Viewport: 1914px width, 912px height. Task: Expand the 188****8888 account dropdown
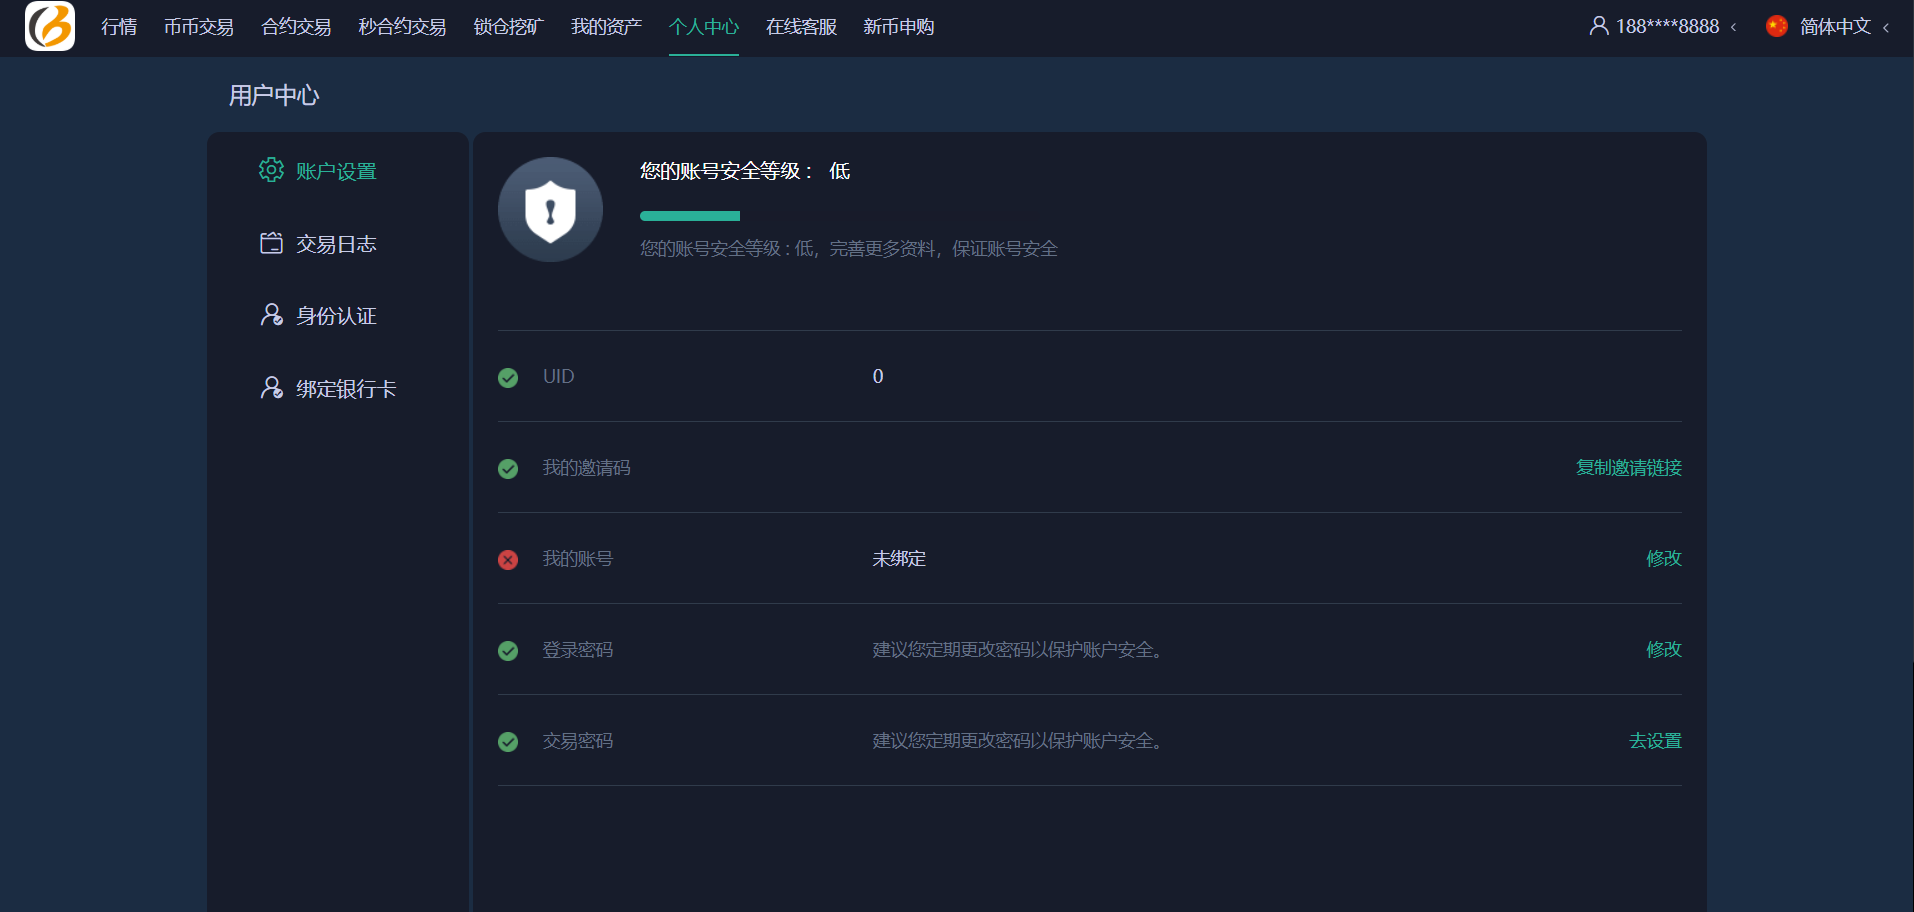pyautogui.click(x=1667, y=27)
